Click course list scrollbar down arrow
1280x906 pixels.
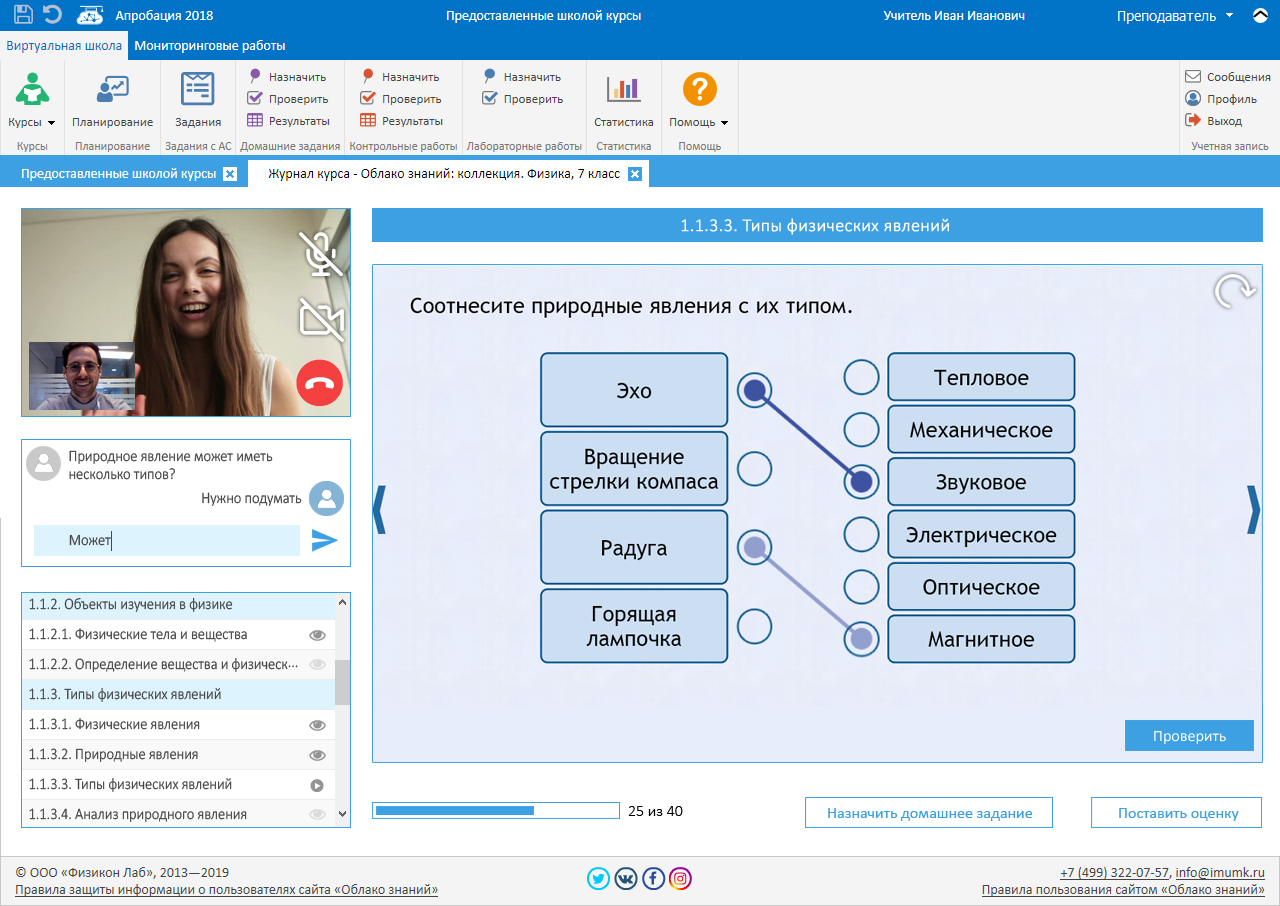(x=343, y=815)
